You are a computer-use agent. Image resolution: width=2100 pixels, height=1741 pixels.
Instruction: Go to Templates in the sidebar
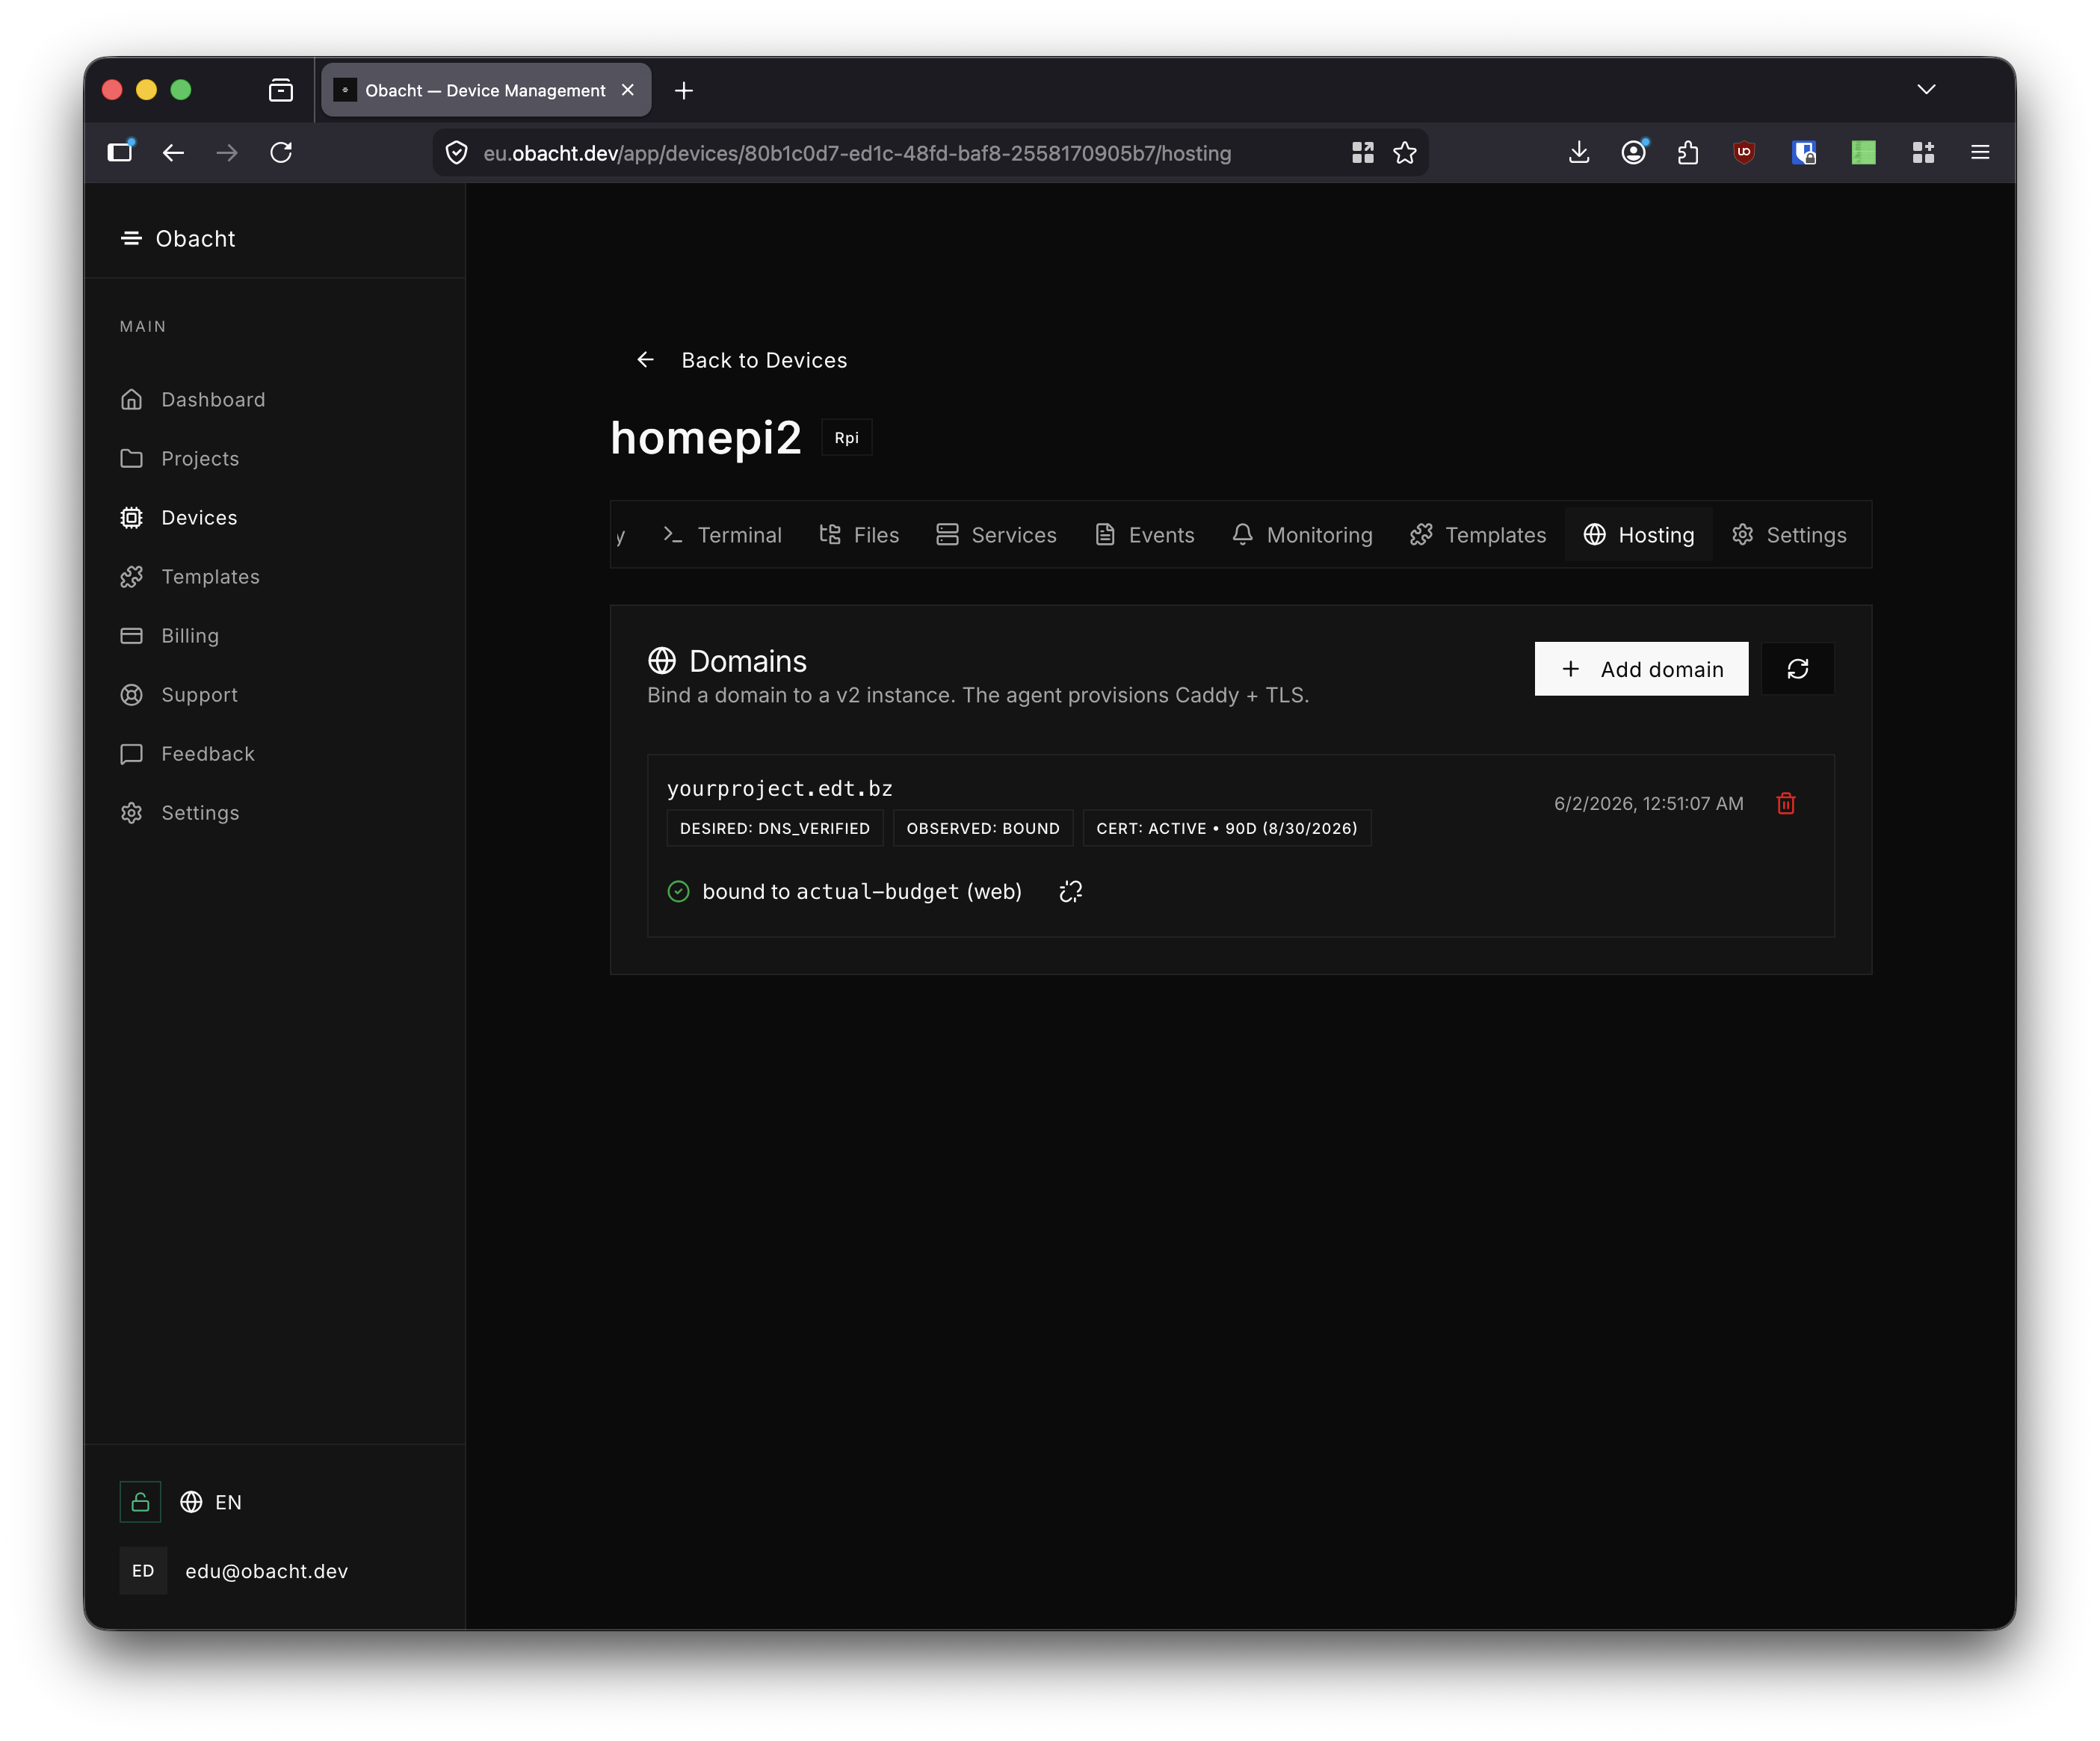189,576
